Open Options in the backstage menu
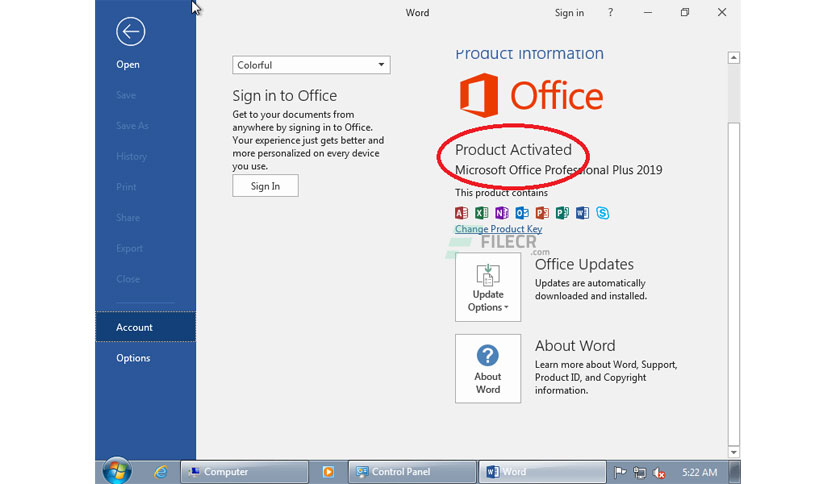The height and width of the screenshot is (484, 836). (x=133, y=358)
